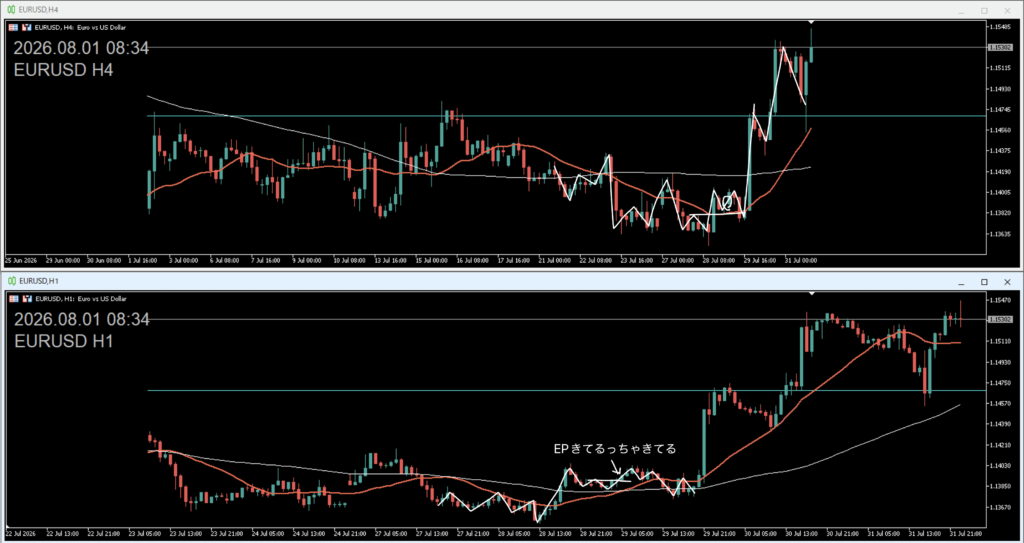Click the chart shift triangle in H4 chart
Viewport: 1024px width, 543px height.
(x=811, y=23)
